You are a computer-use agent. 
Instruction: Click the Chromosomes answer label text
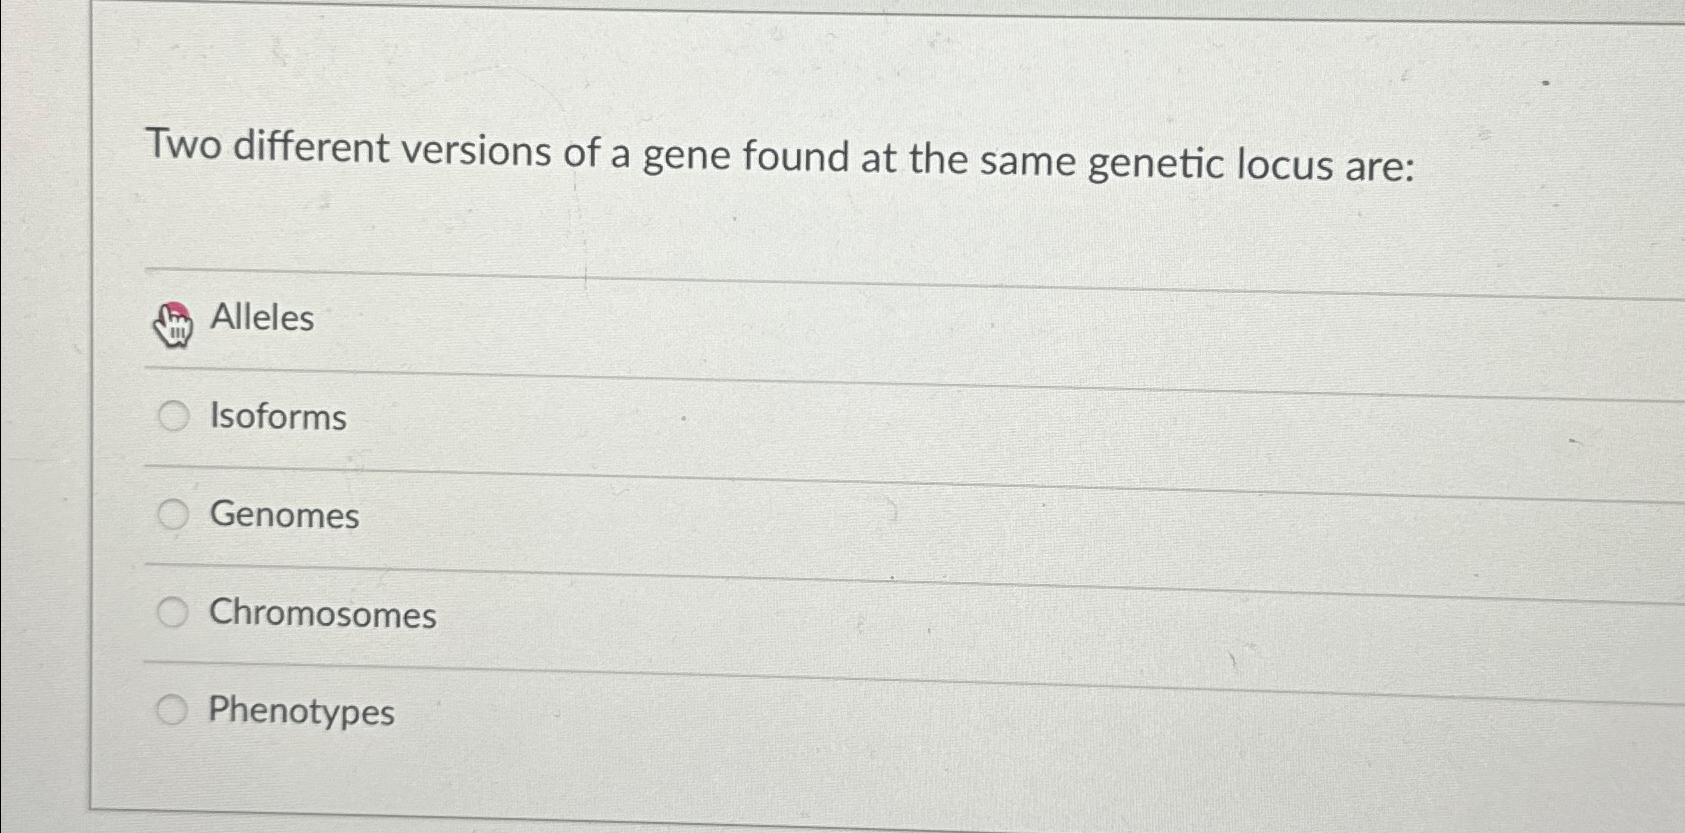point(321,615)
